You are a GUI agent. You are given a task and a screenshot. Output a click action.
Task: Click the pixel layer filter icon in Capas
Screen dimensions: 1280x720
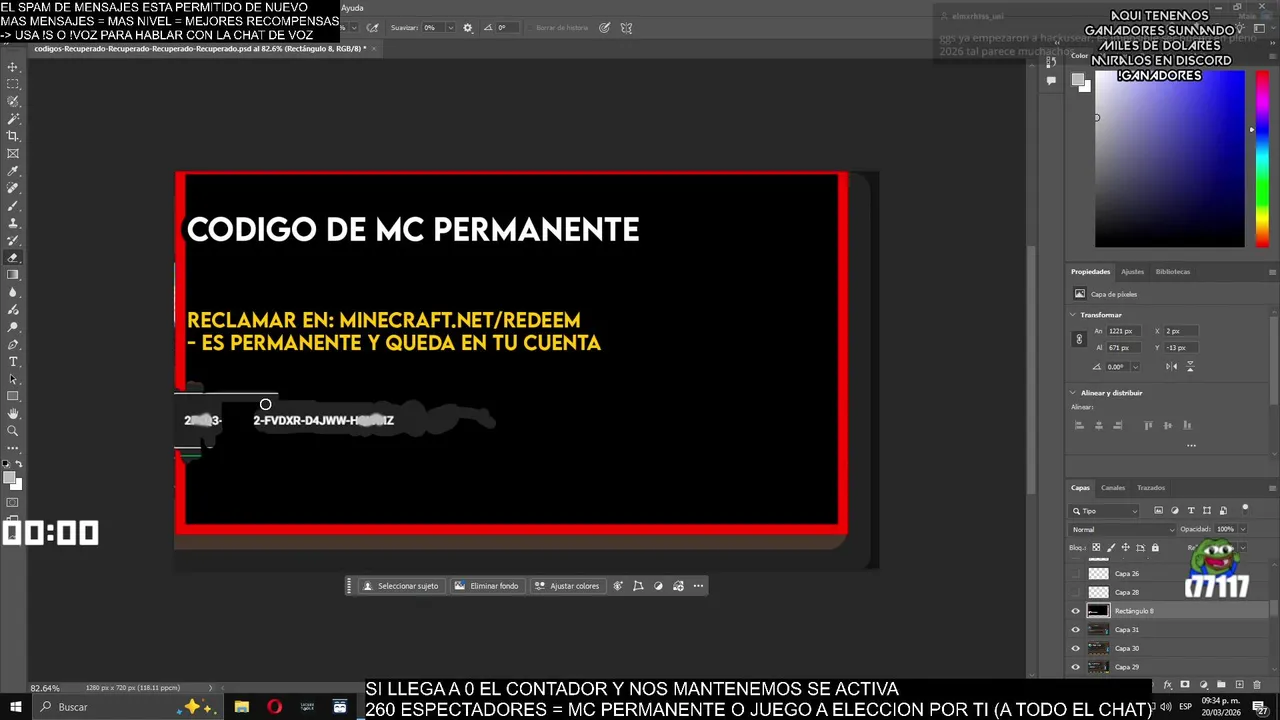click(x=1158, y=511)
